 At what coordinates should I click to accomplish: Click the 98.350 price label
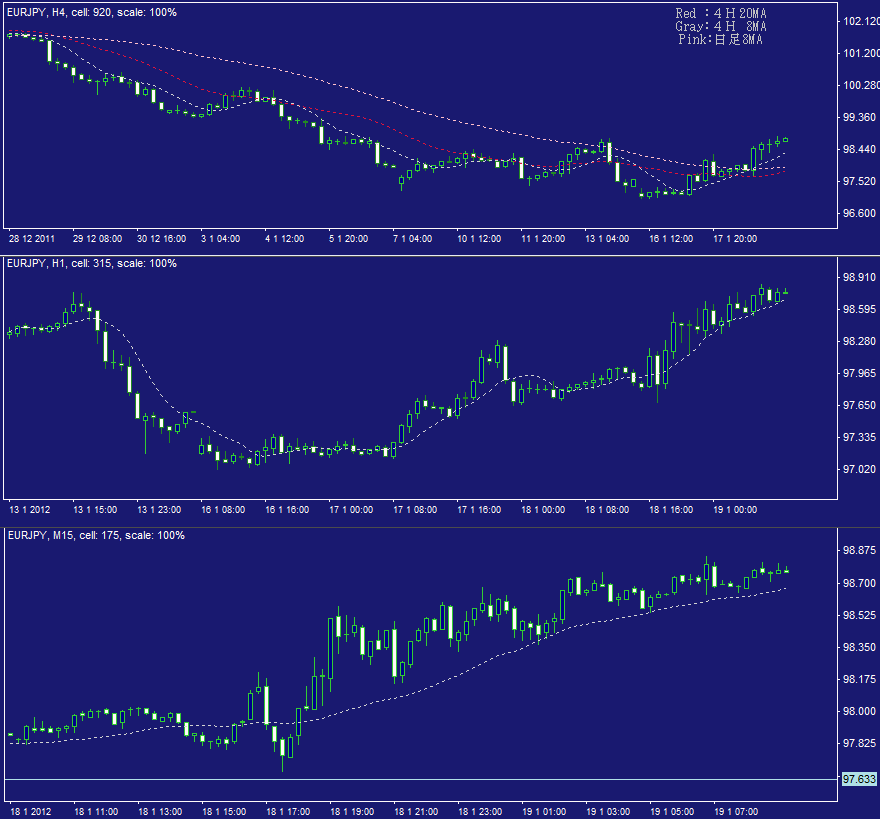pos(859,647)
